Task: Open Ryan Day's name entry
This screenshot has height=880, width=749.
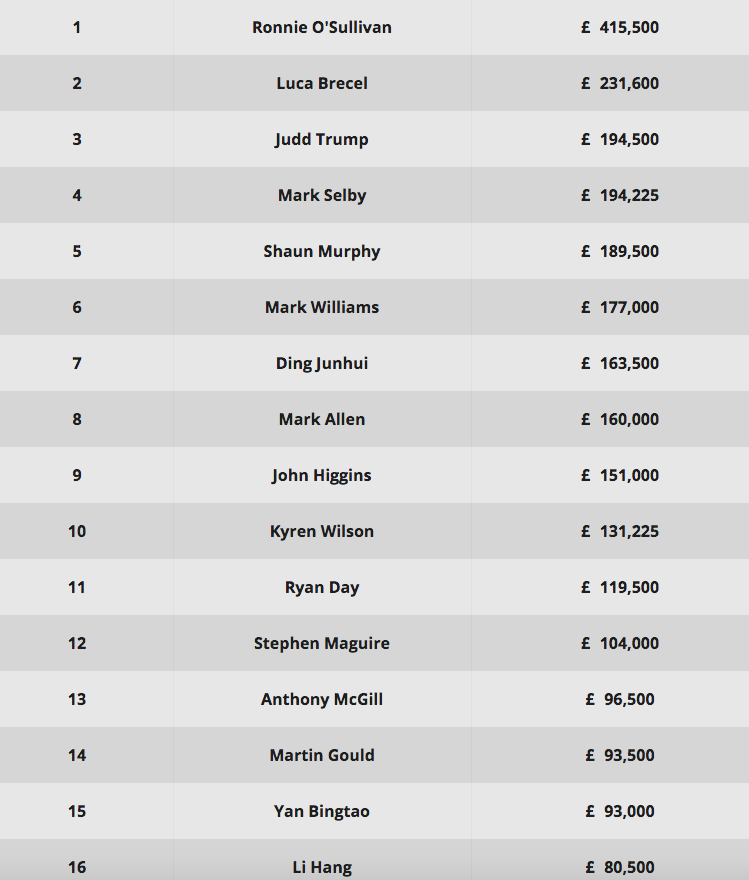Action: [321, 587]
